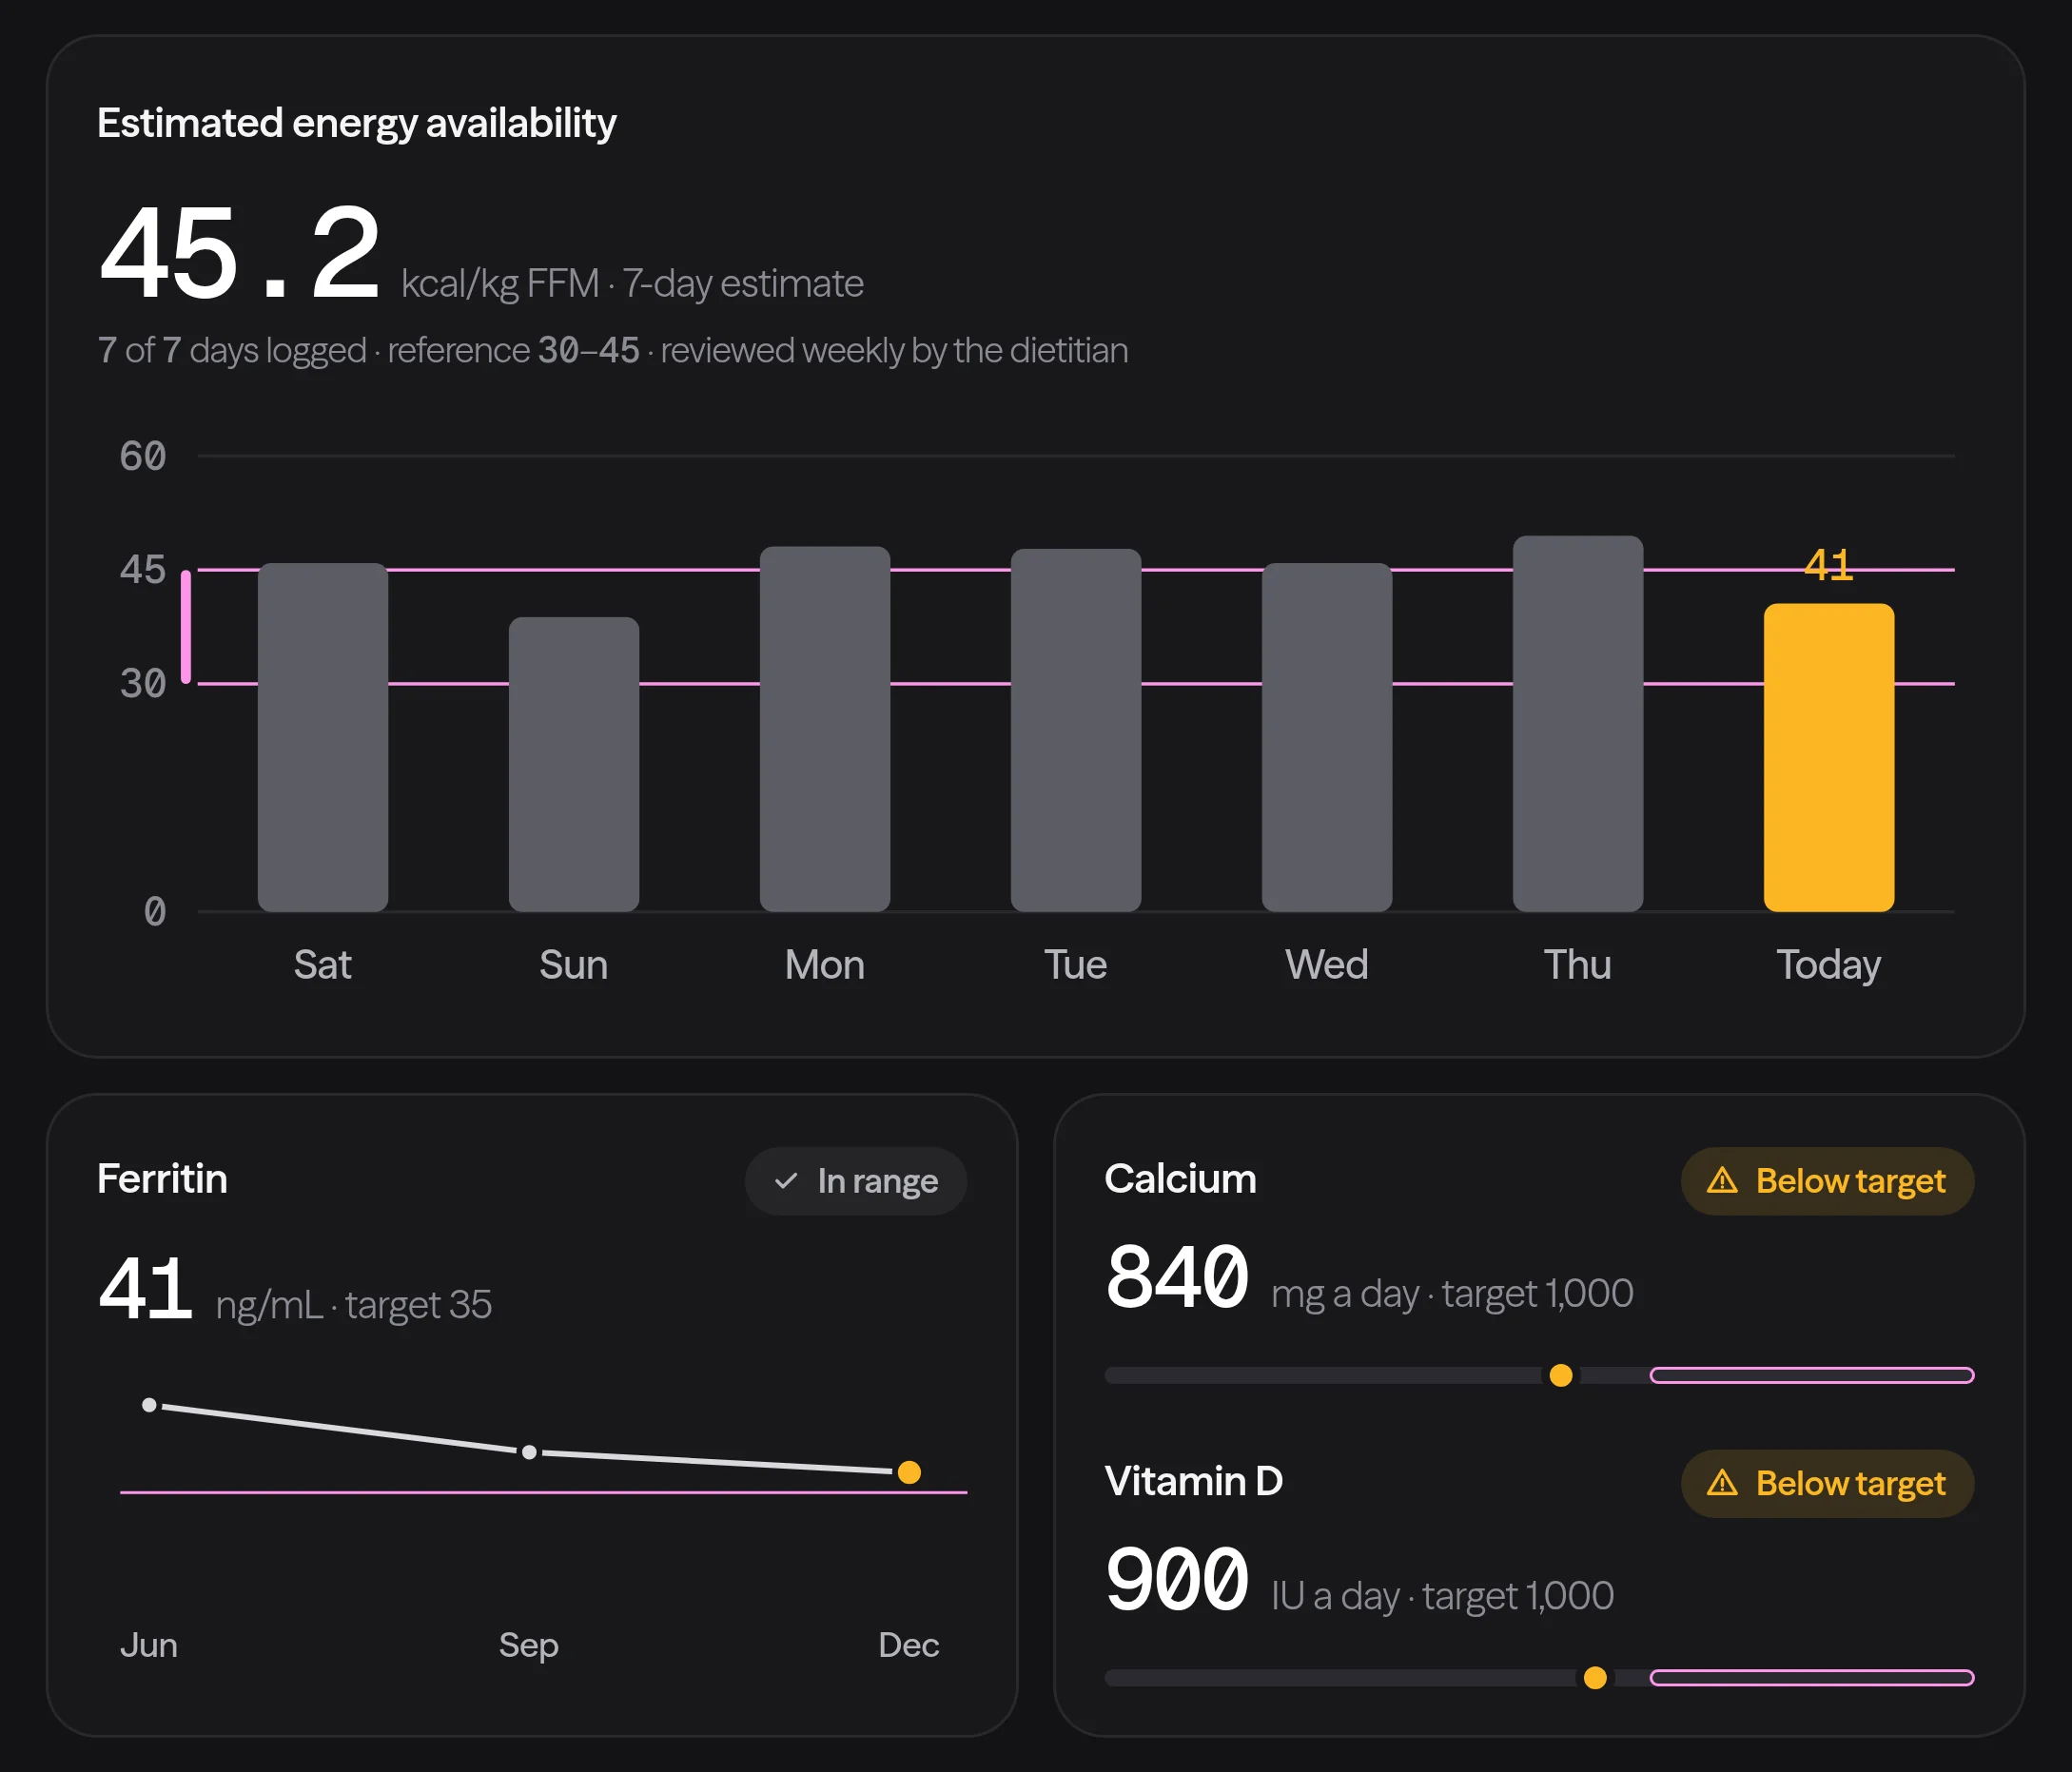The height and width of the screenshot is (1772, 2072).
Task: Click Vitamin D 'Below target' badge text
Action: click(1850, 1483)
